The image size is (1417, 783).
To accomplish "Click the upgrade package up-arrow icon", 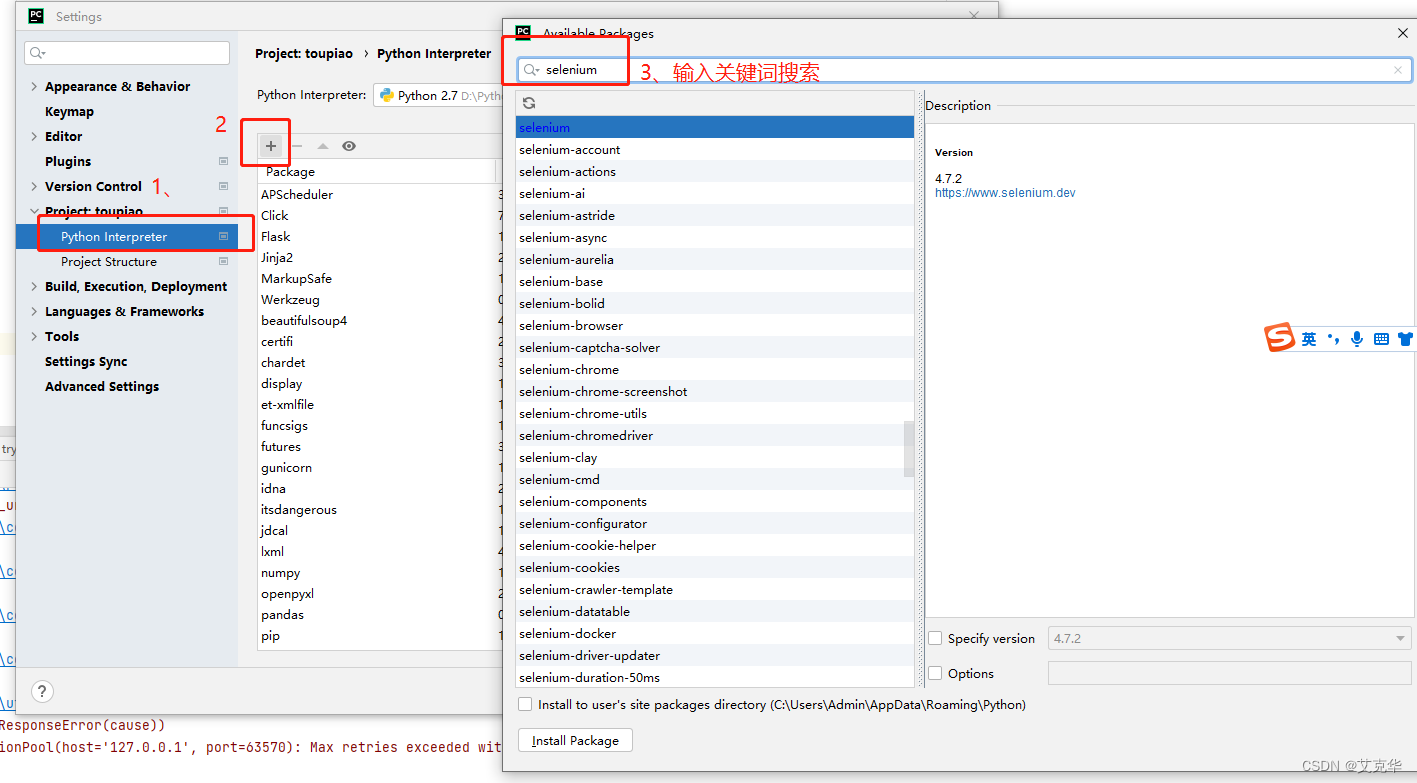I will point(323,146).
